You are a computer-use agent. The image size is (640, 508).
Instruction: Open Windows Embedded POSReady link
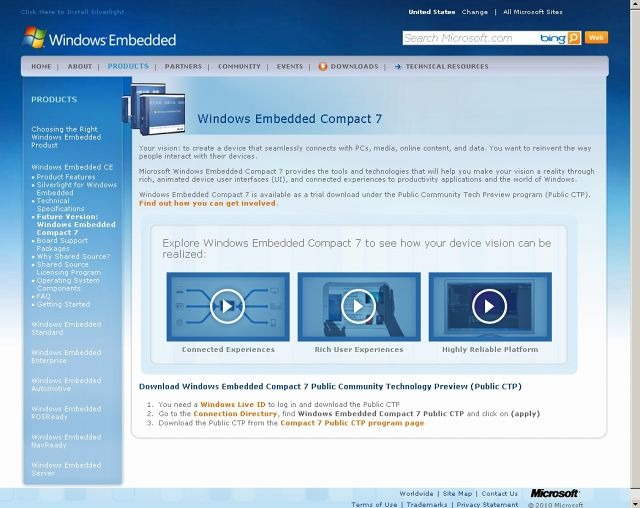tap(66, 413)
